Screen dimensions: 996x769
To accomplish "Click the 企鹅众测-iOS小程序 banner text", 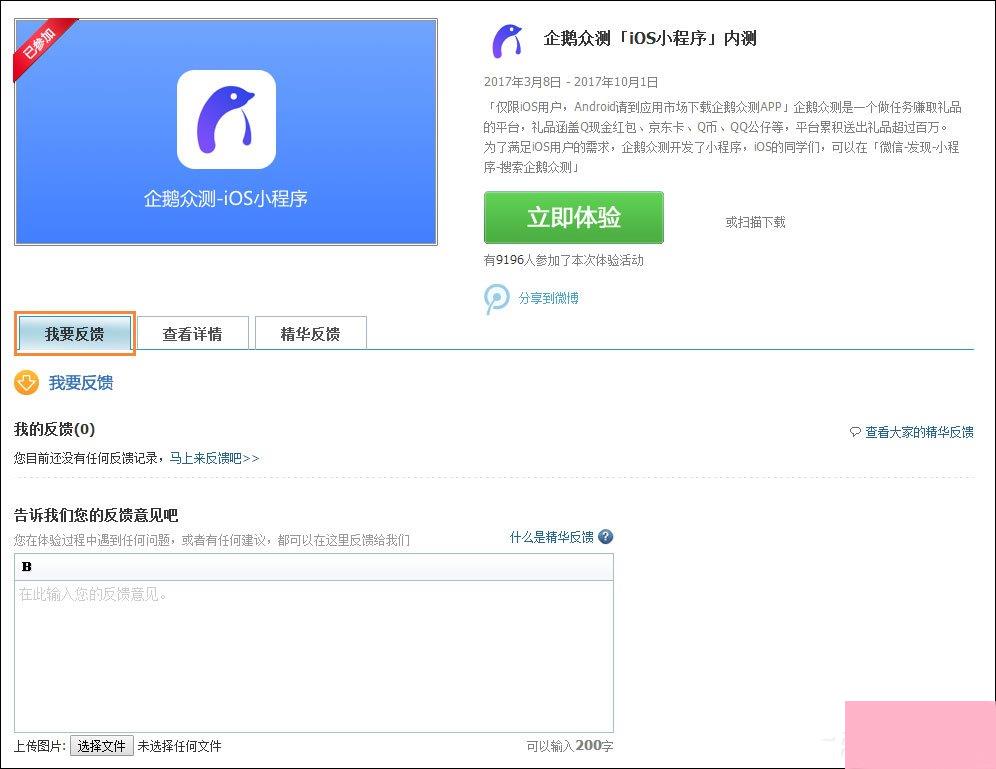I will [x=225, y=199].
